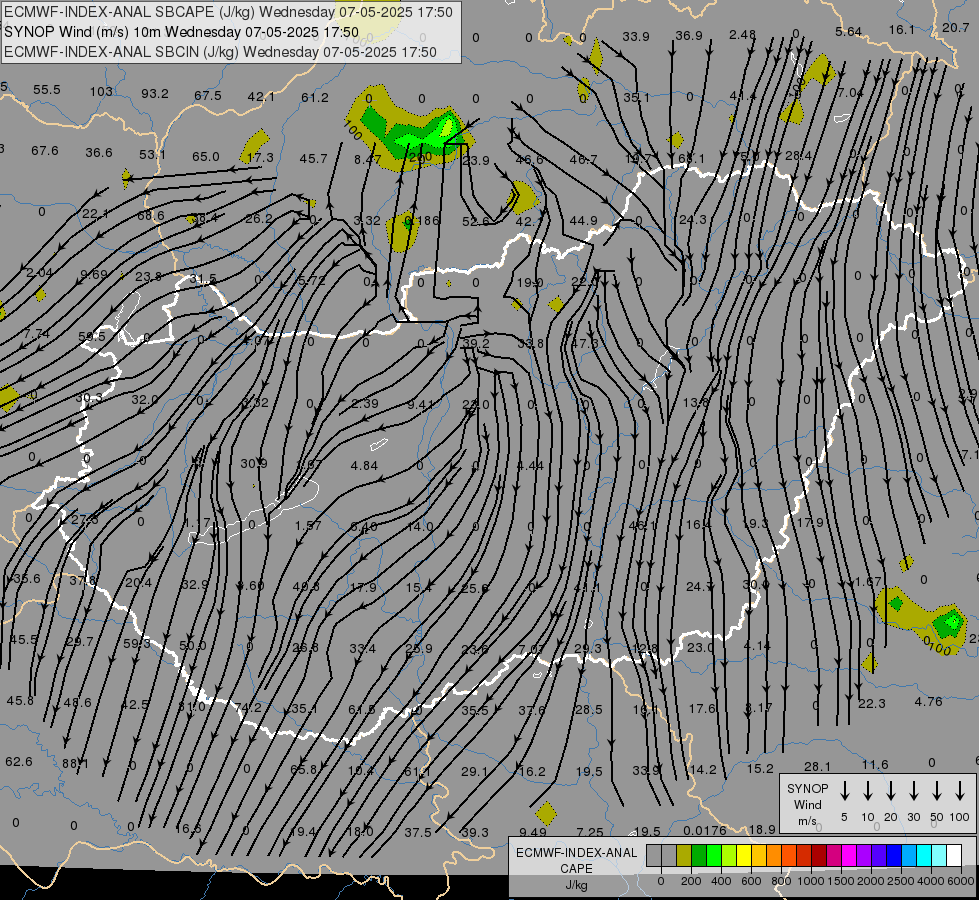This screenshot has height=900, width=979.
Task: Click the 1000 tick label on CAPE scale
Action: point(810,881)
